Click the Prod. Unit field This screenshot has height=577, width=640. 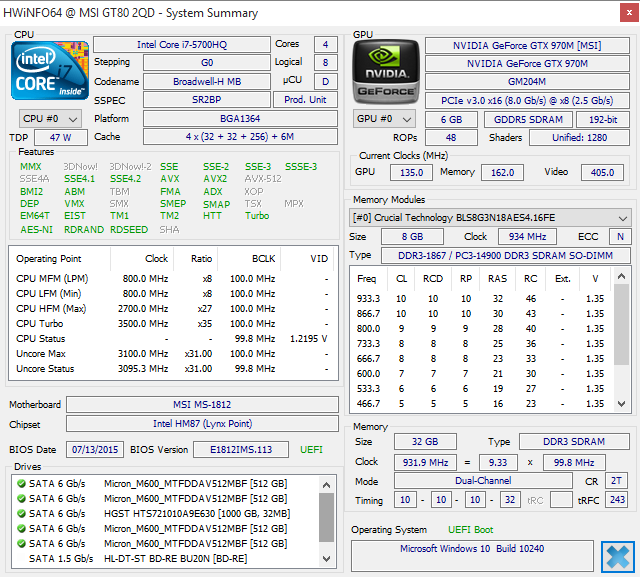pos(305,100)
